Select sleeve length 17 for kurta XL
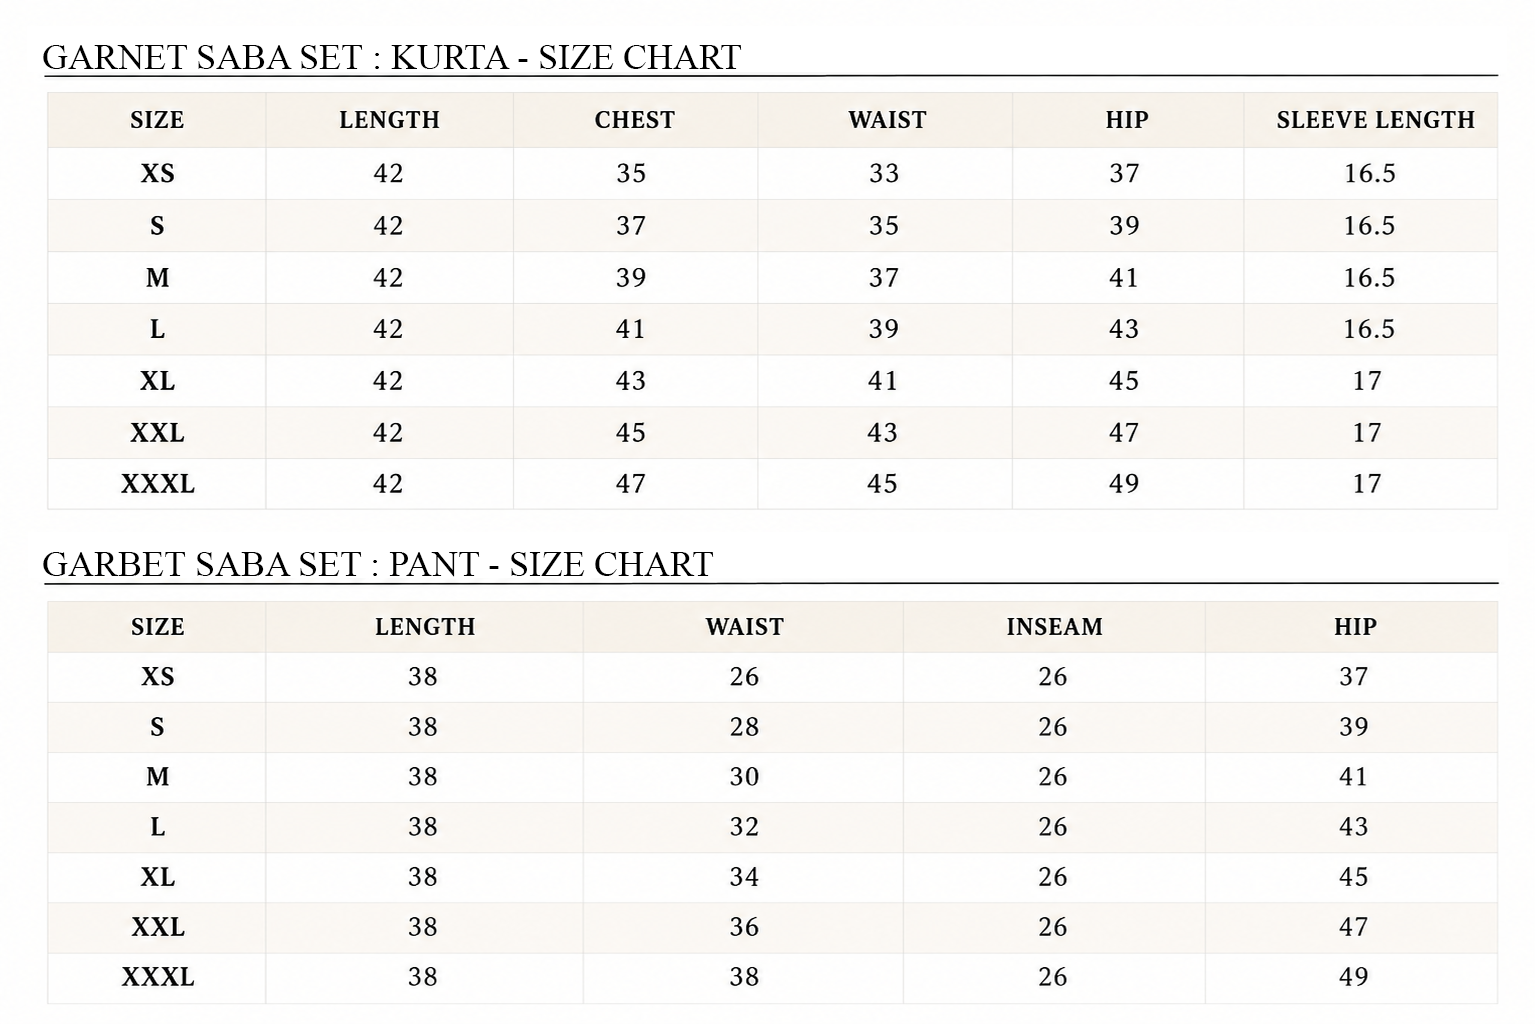1535x1024 pixels. (x=1367, y=381)
